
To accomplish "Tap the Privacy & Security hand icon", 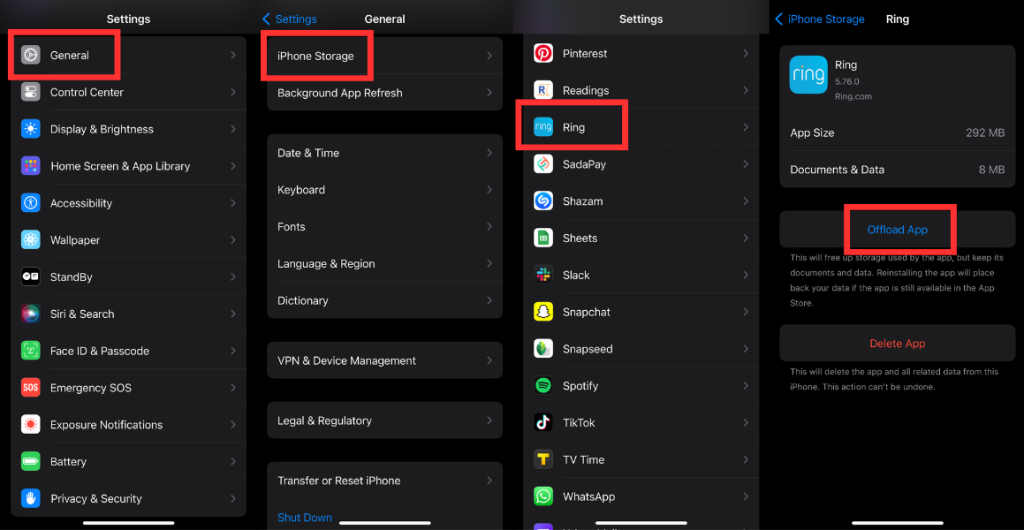I will click(31, 499).
